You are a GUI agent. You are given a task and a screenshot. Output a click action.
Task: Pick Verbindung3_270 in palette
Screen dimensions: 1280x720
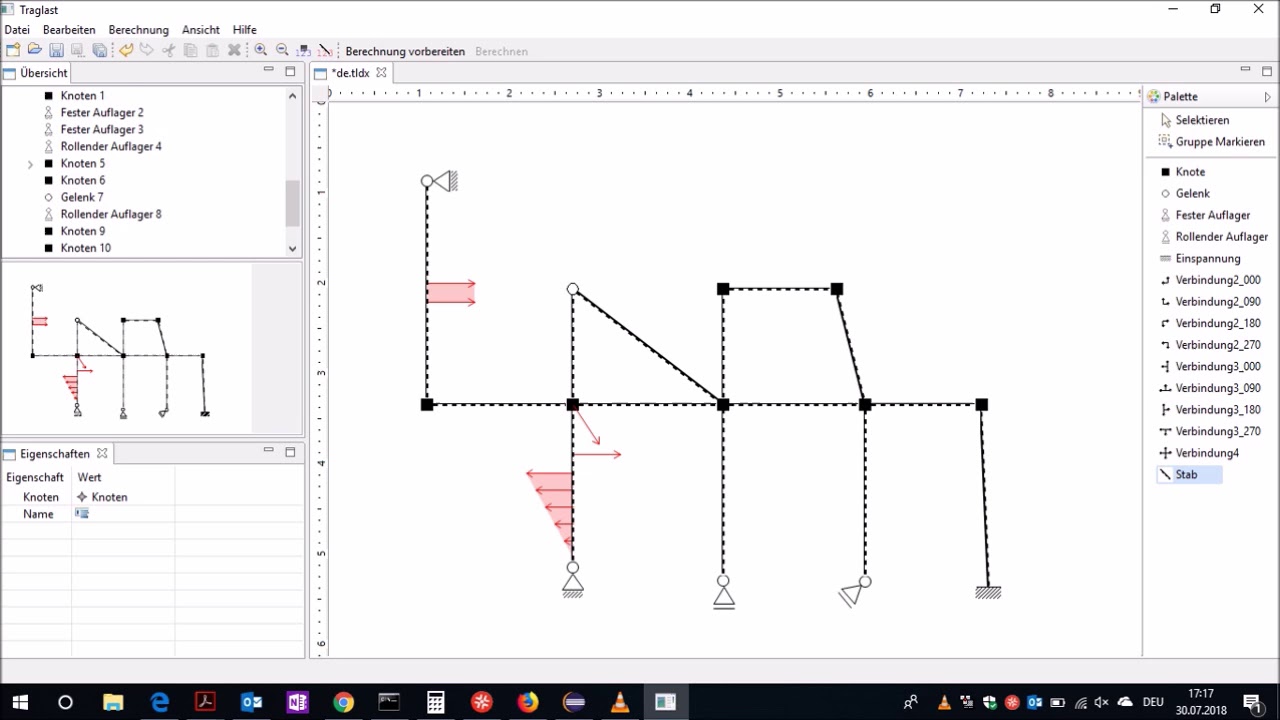1209,432
